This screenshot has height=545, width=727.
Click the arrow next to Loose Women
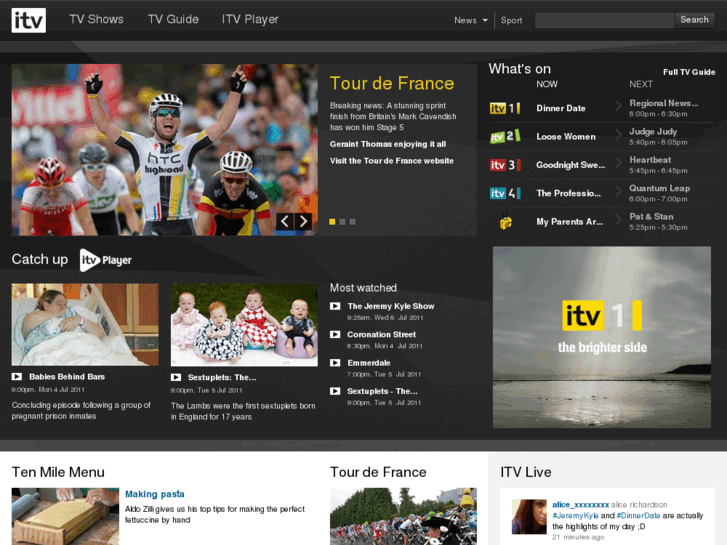click(618, 135)
